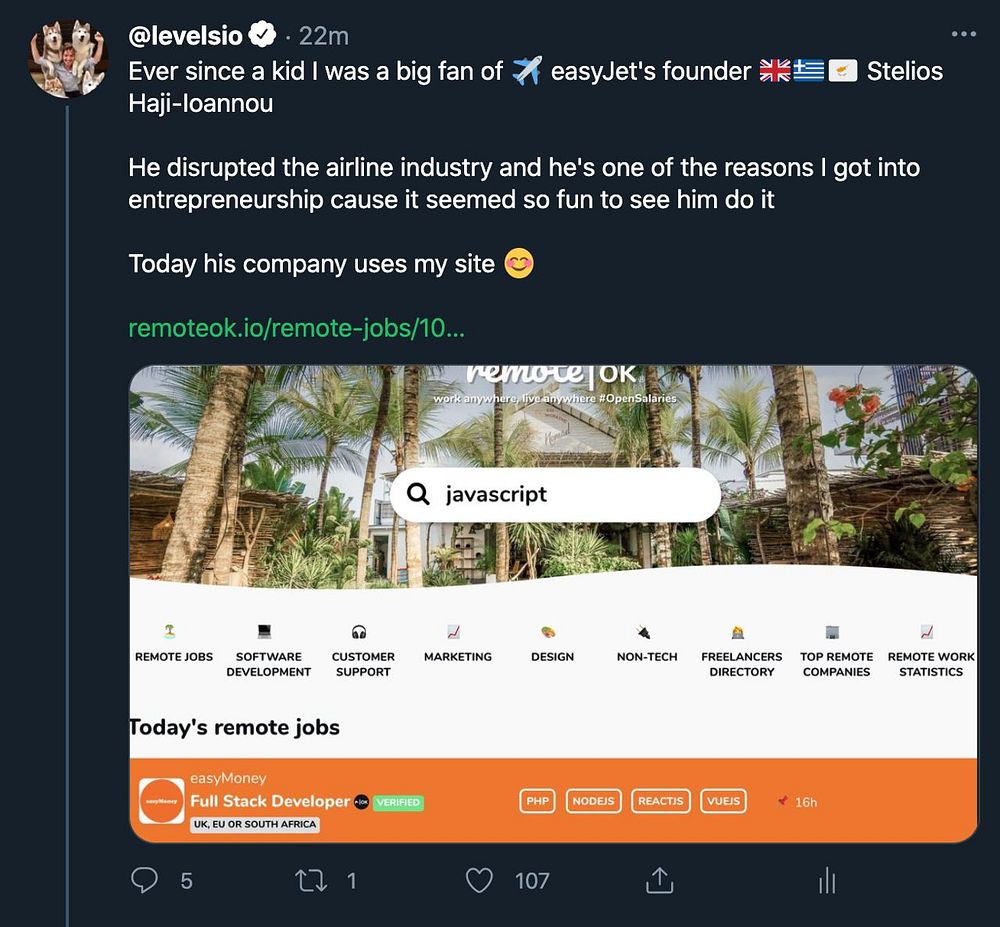This screenshot has width=1000, height=927.
Task: Open the remoteok.io remote-jobs link
Action: pyautogui.click(x=296, y=328)
